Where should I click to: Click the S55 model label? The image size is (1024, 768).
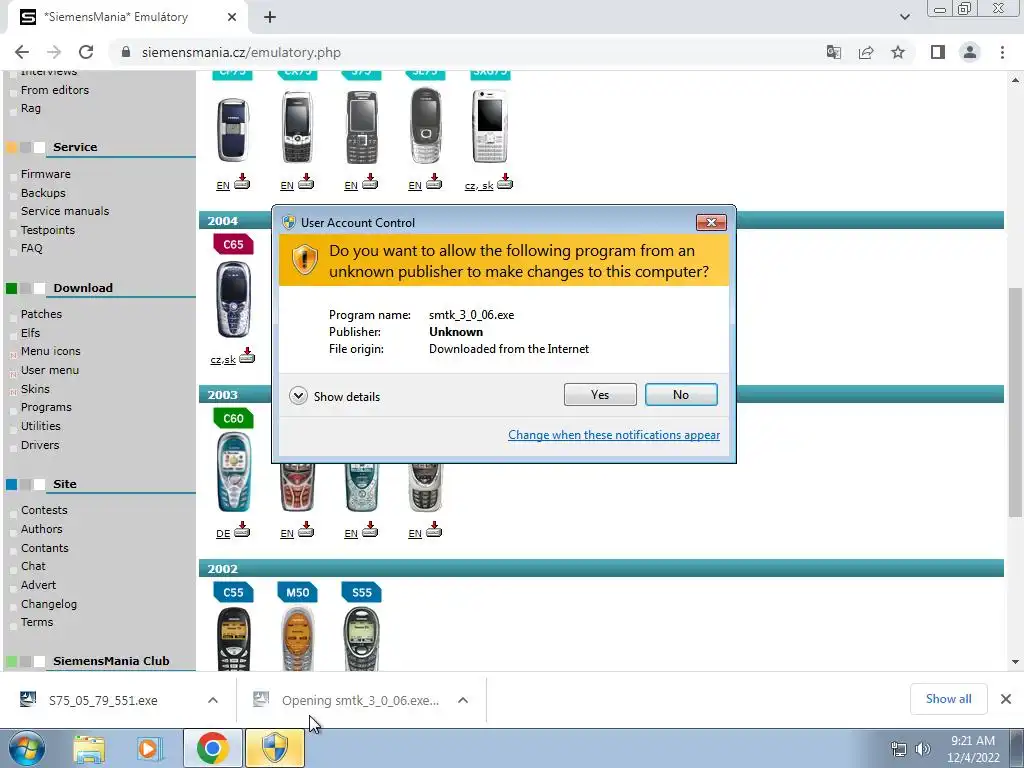click(x=361, y=592)
